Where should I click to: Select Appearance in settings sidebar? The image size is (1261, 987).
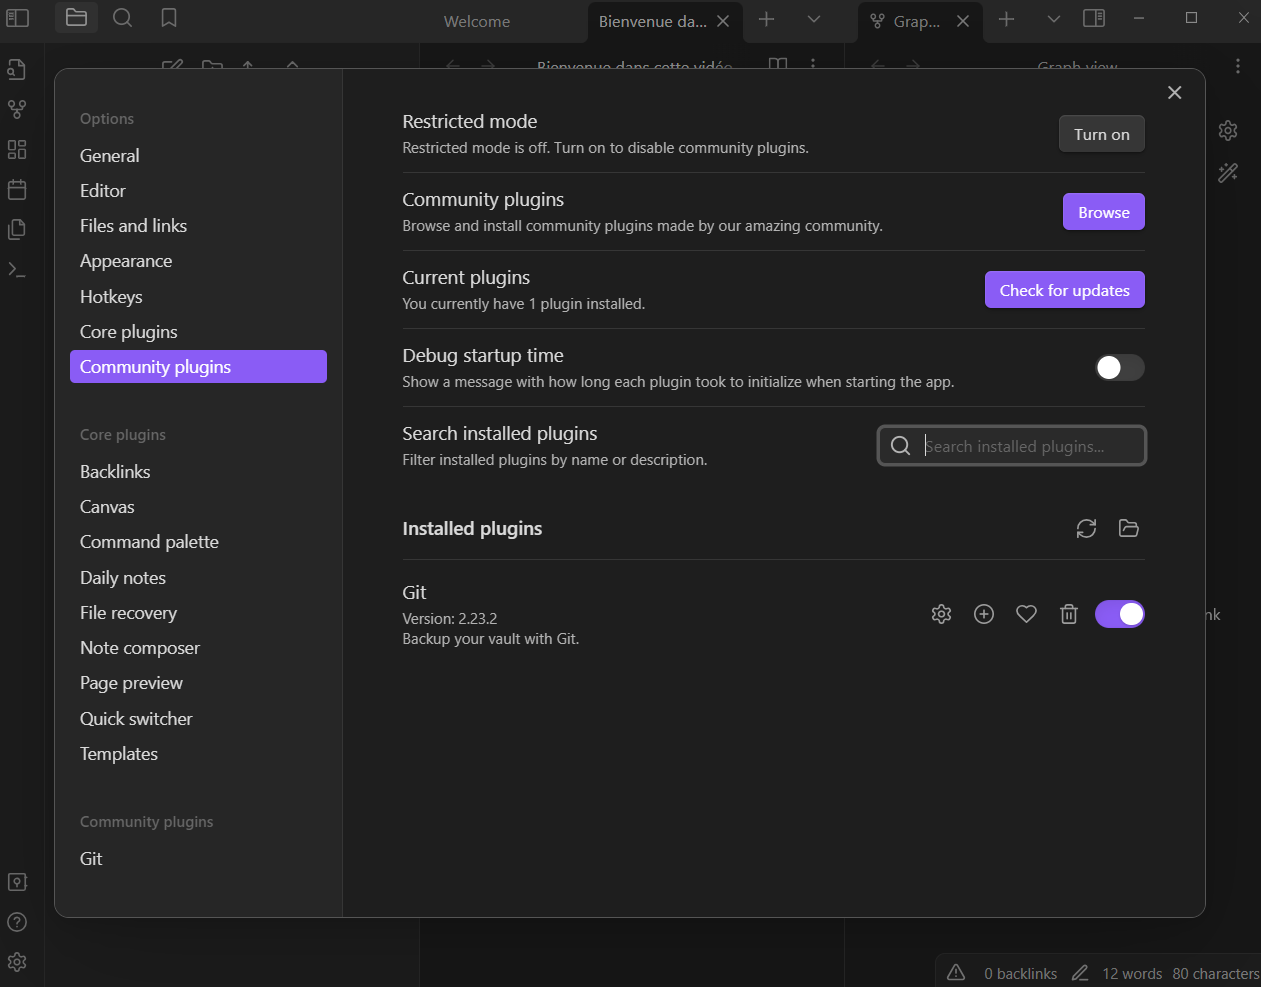[126, 261]
